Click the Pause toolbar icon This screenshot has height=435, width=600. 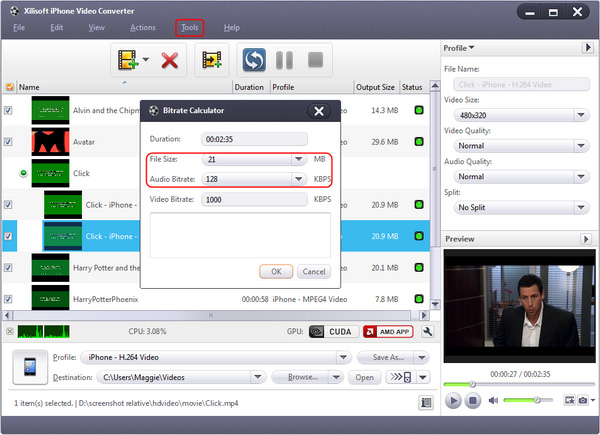coord(284,60)
